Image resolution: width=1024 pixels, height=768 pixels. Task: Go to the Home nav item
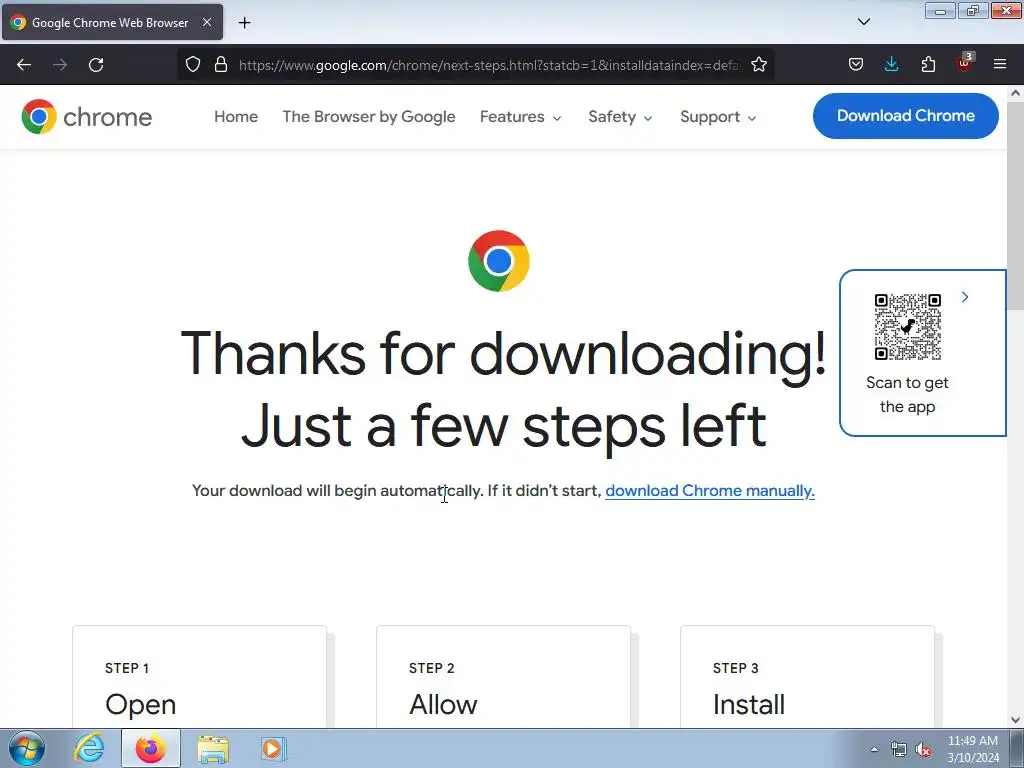click(x=236, y=117)
